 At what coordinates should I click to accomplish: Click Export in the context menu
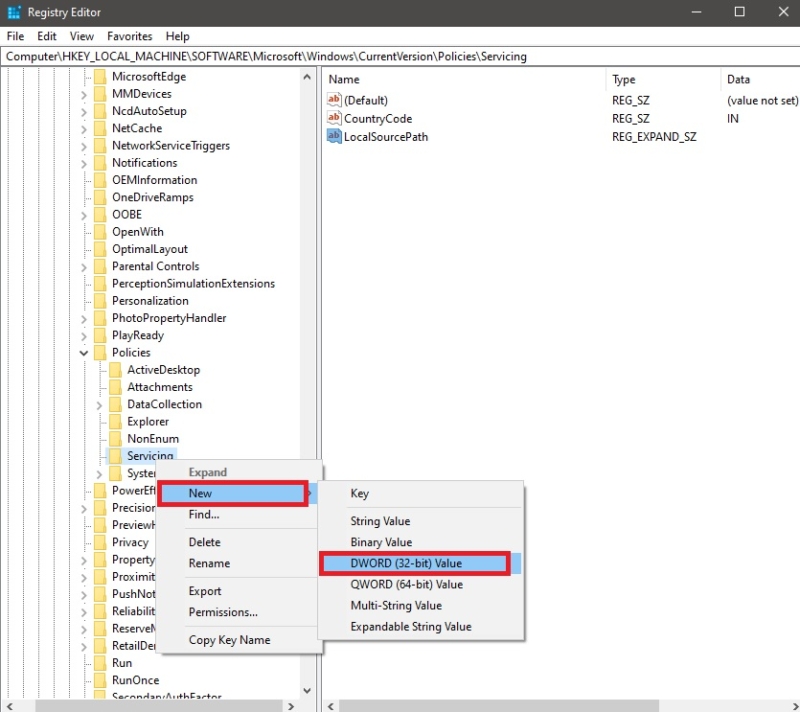click(x=204, y=590)
